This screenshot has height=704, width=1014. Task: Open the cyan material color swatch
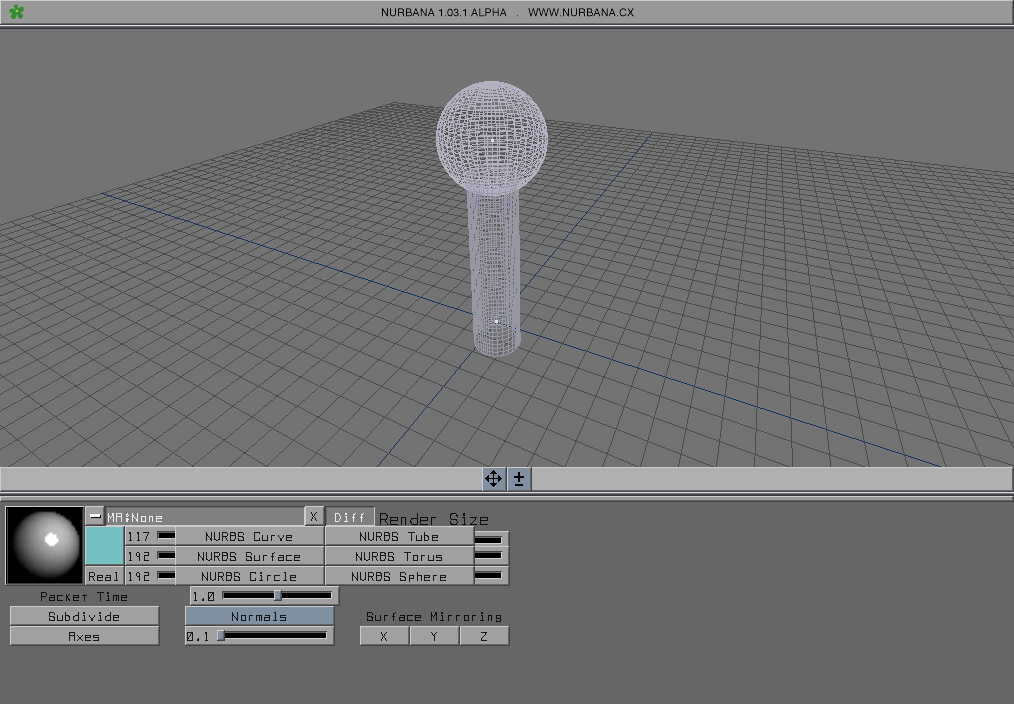(x=104, y=546)
